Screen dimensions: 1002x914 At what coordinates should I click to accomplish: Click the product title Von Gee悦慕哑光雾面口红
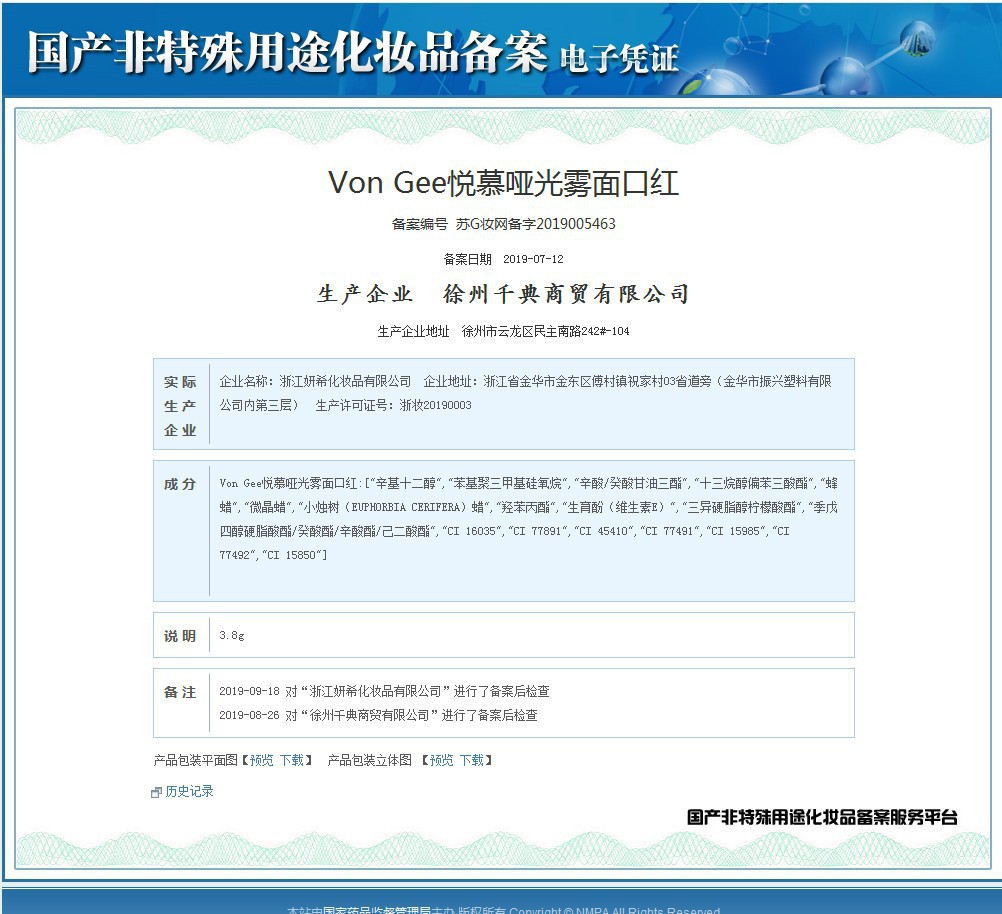tap(504, 183)
